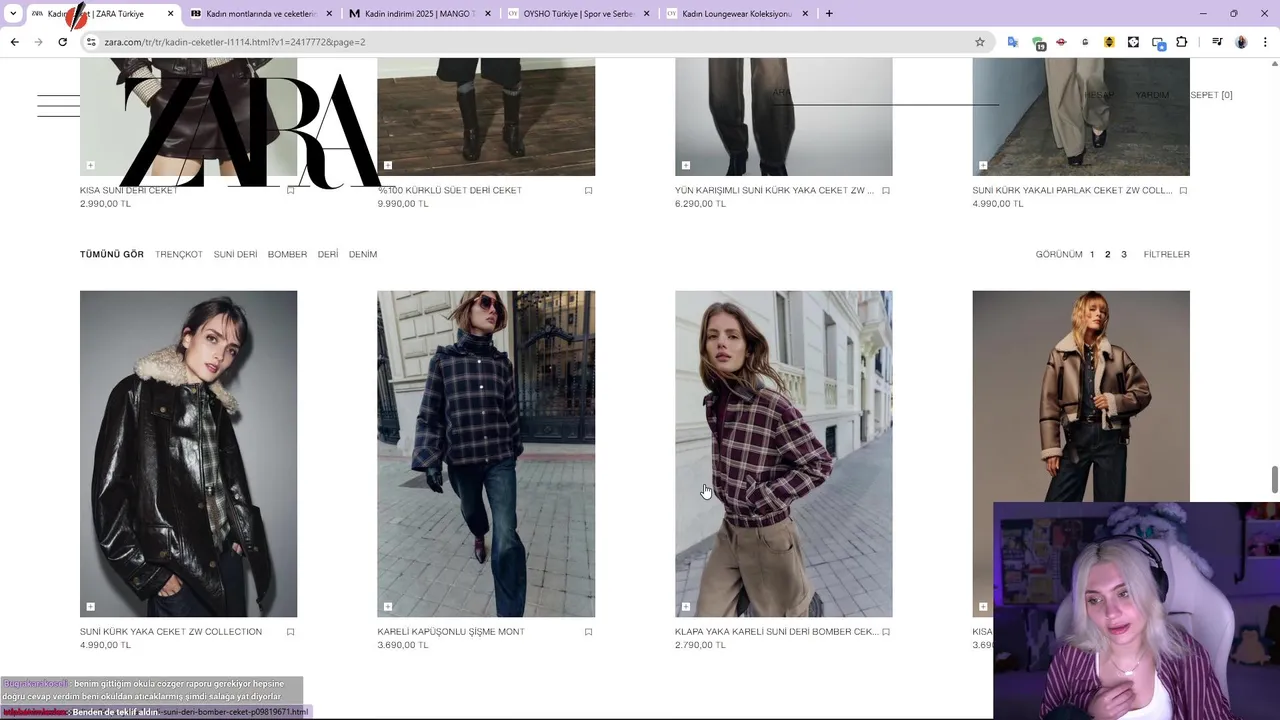1280x720 pixels.
Task: Quick-add plus on black fur collar jacket photo
Action: [90, 606]
